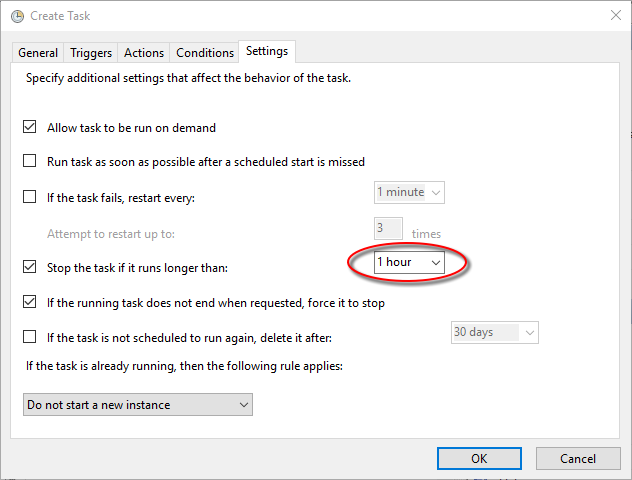Check the restart if task fails option
The height and width of the screenshot is (480, 632).
click(x=30, y=197)
